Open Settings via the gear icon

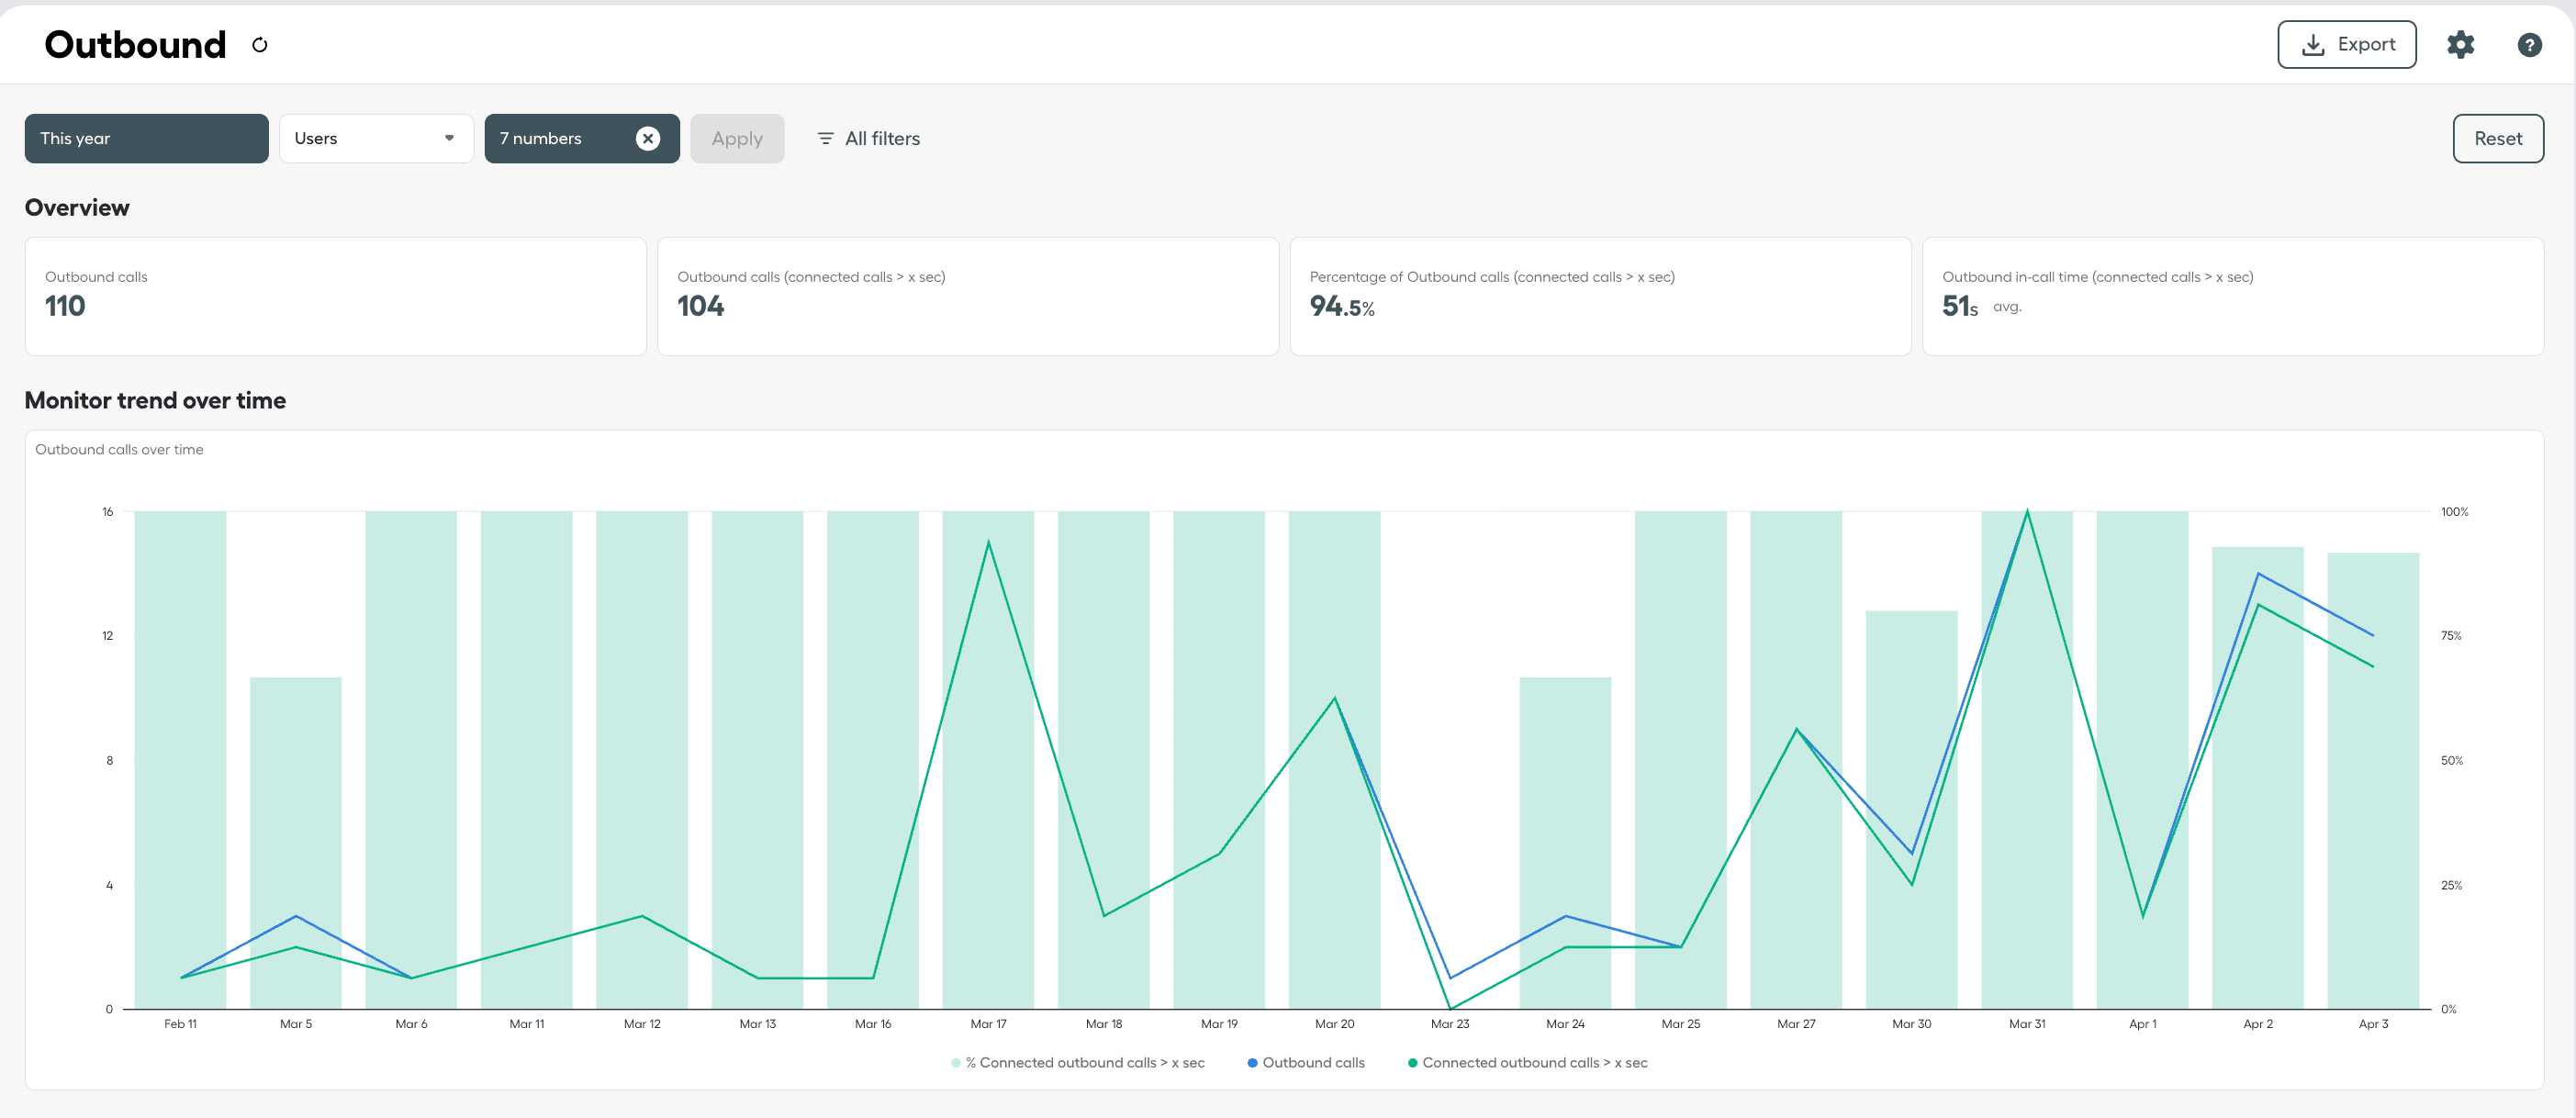tap(2461, 44)
